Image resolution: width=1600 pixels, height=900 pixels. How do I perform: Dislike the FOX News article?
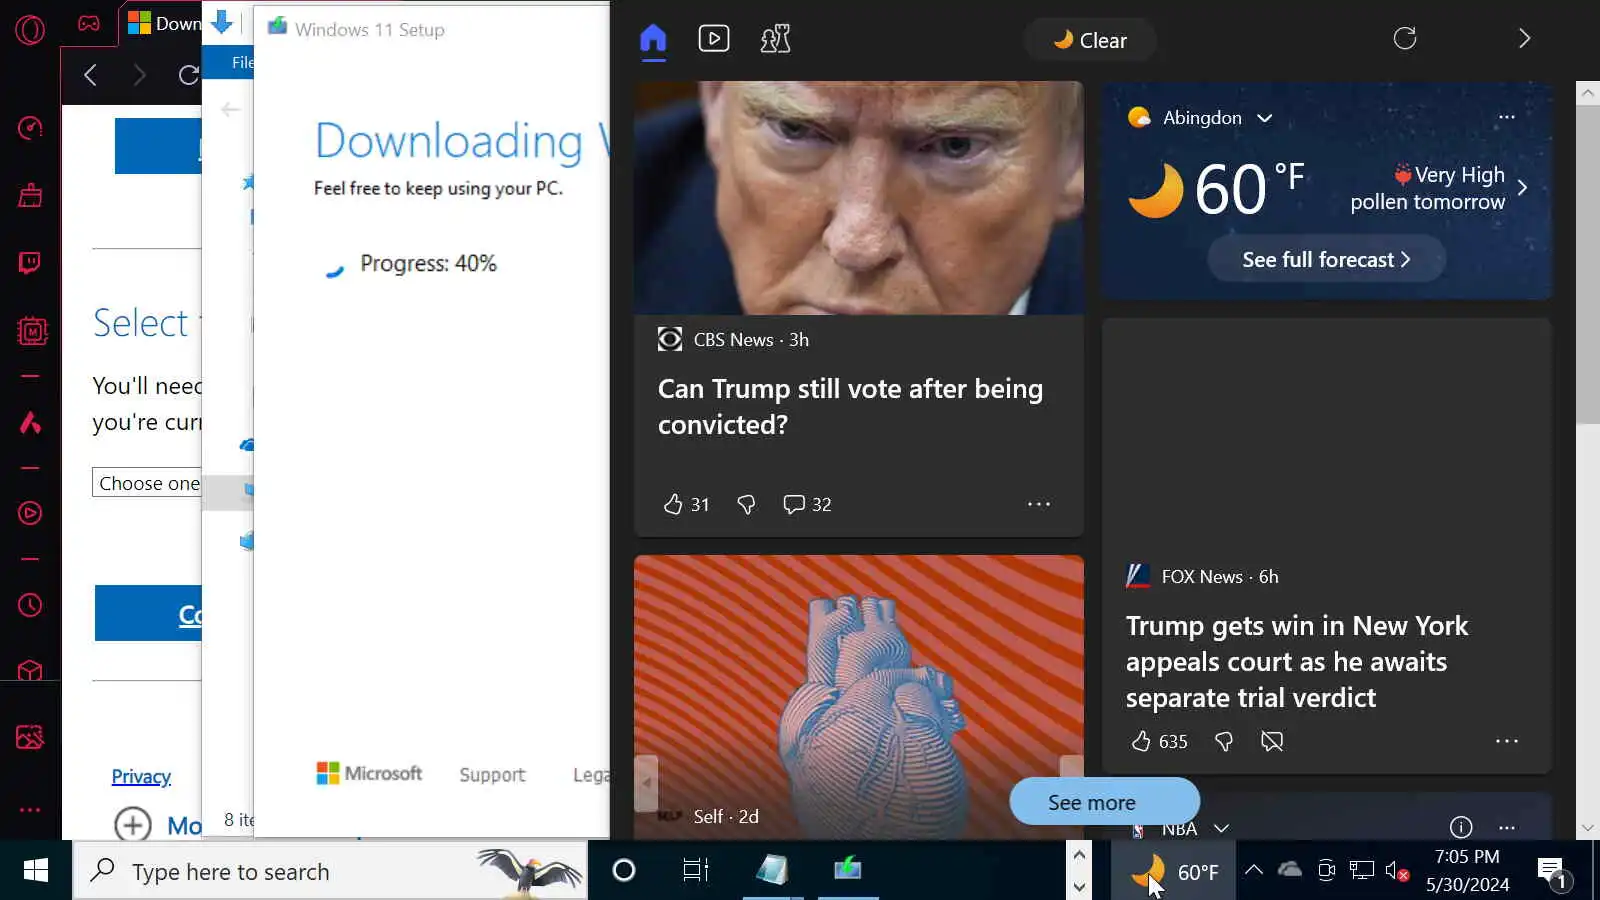click(1223, 741)
